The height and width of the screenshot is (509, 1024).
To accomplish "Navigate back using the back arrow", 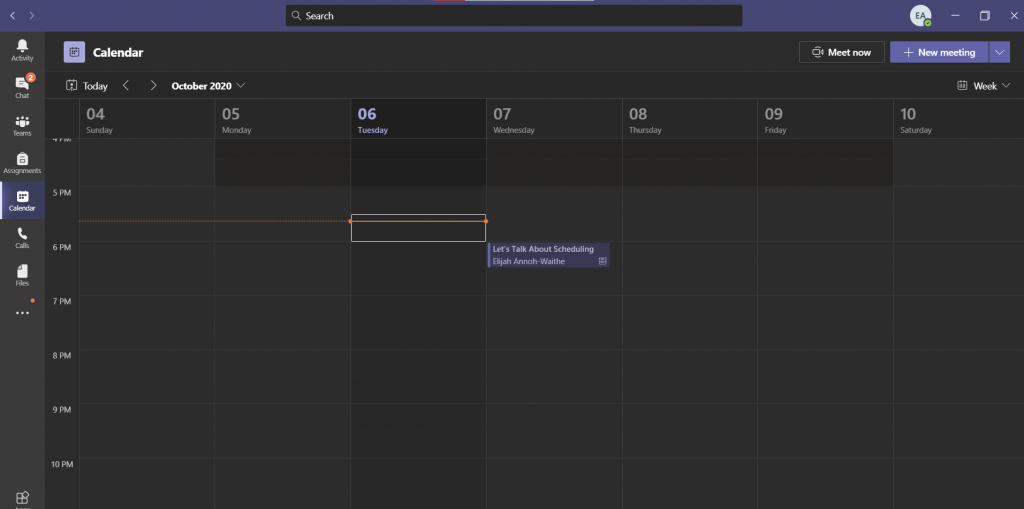I will tap(12, 16).
